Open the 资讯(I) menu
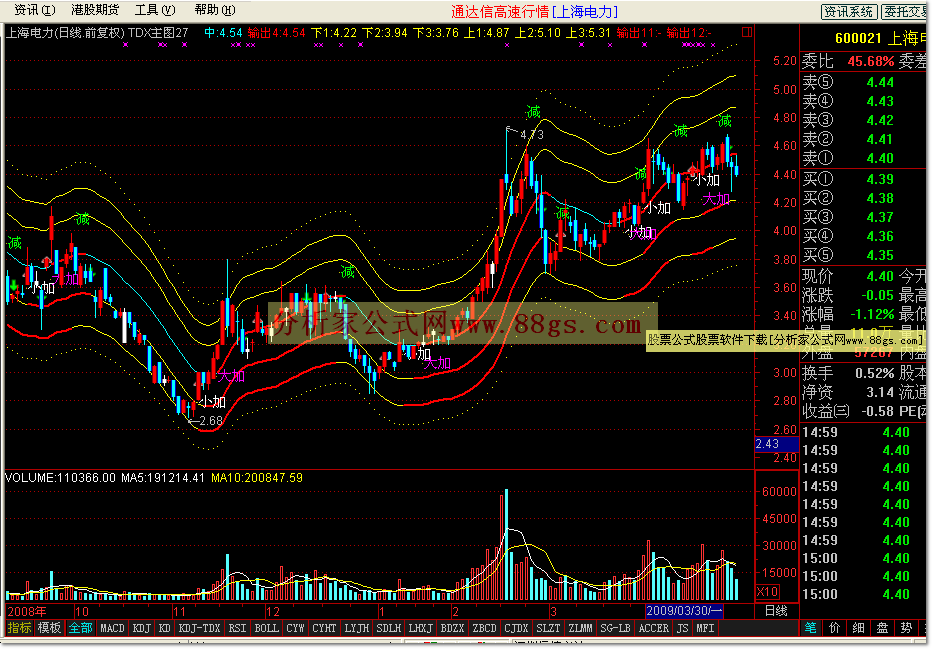This screenshot has width=933, height=649. (x=35, y=10)
